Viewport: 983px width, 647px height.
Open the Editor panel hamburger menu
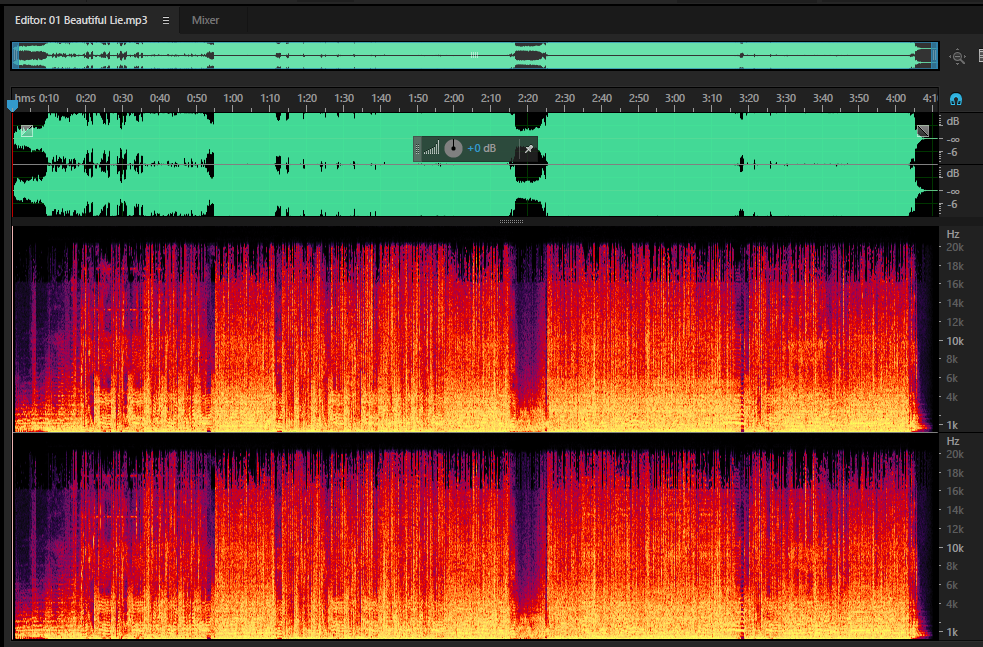[166, 21]
